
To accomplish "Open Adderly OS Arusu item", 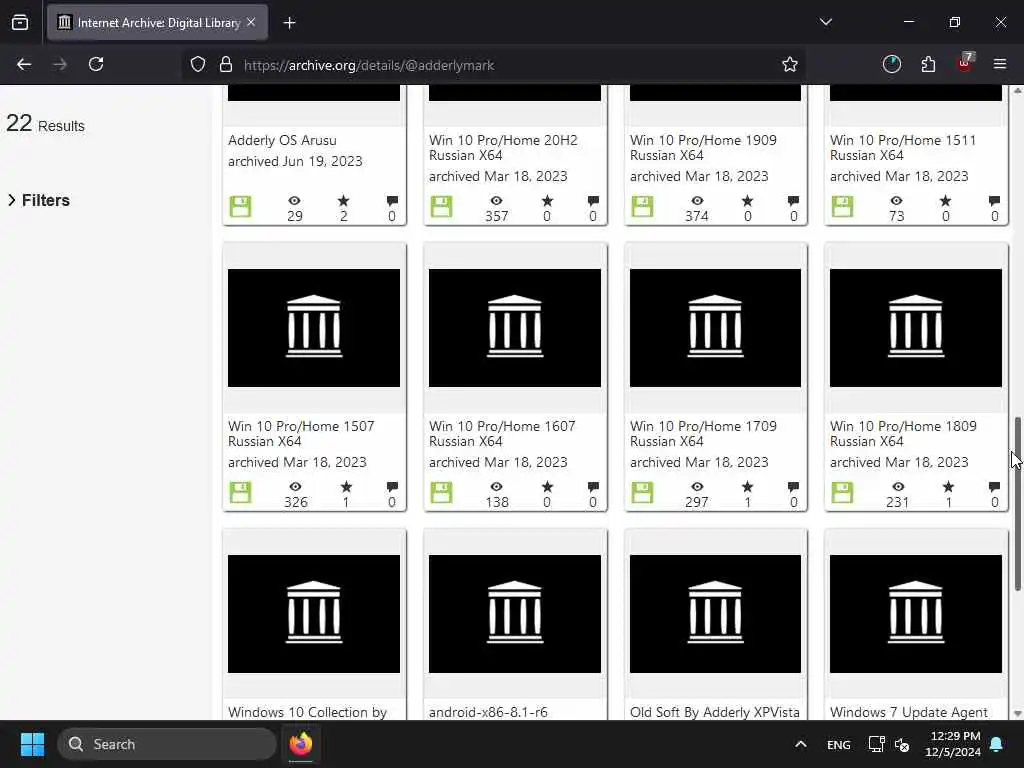I will point(282,140).
